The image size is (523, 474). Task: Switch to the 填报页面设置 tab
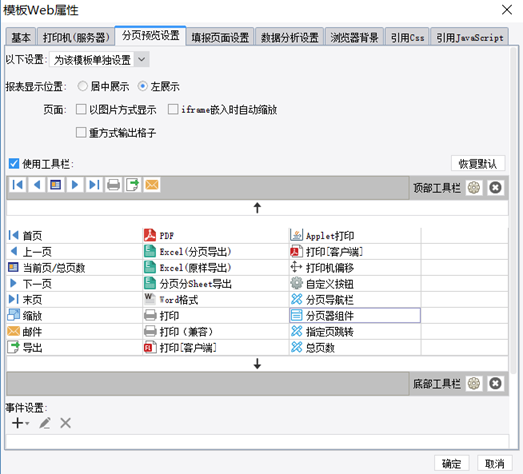click(x=220, y=37)
